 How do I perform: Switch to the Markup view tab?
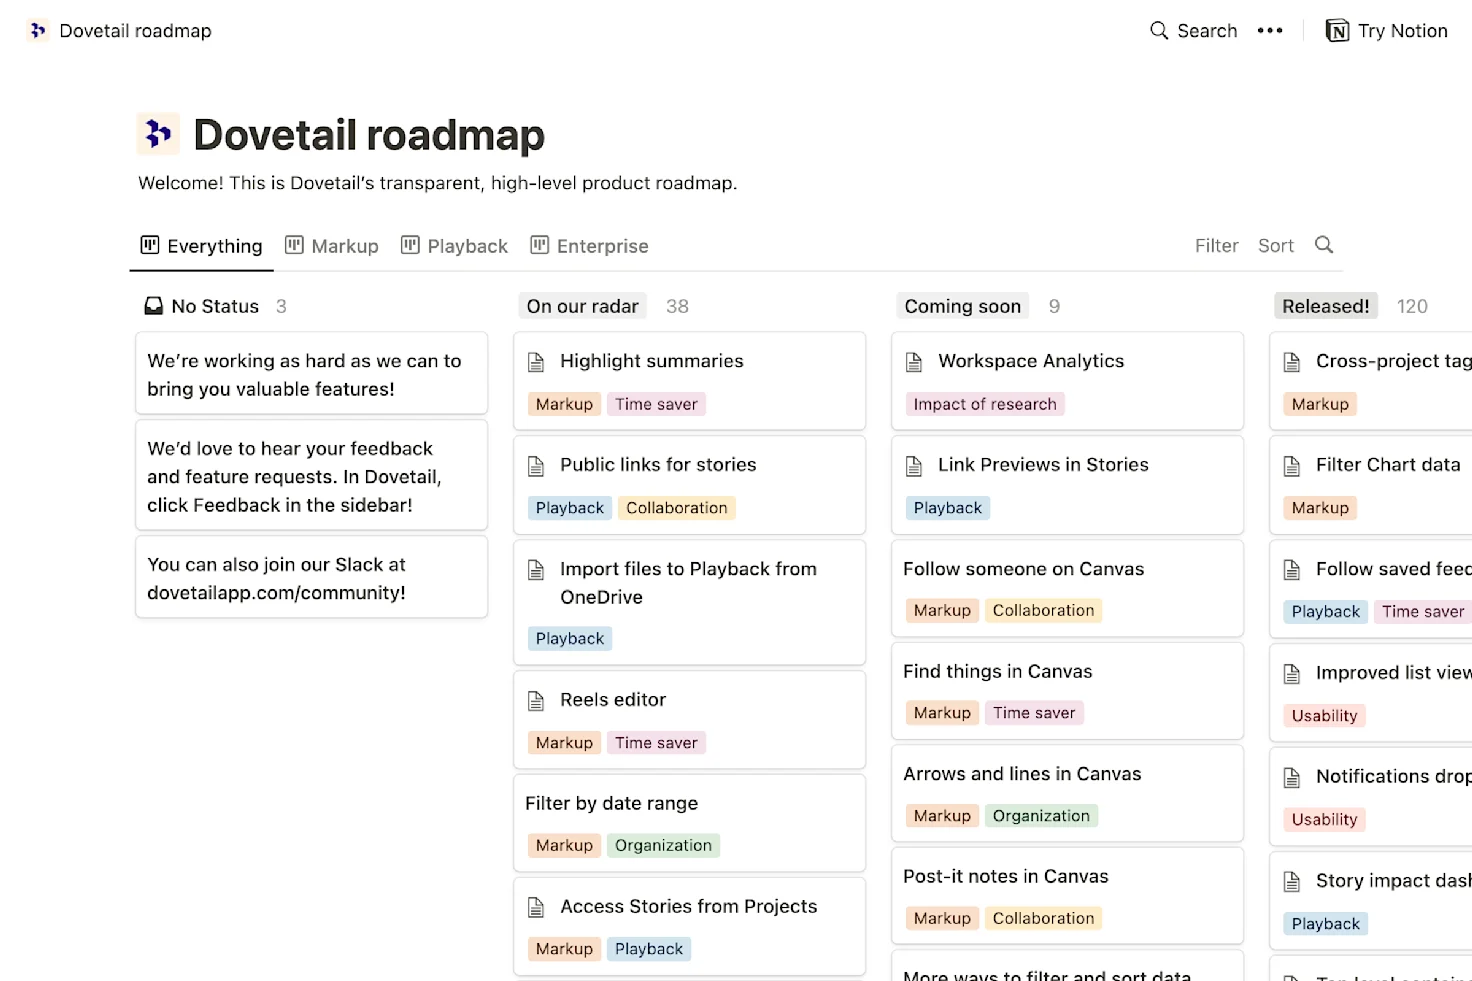pos(332,246)
